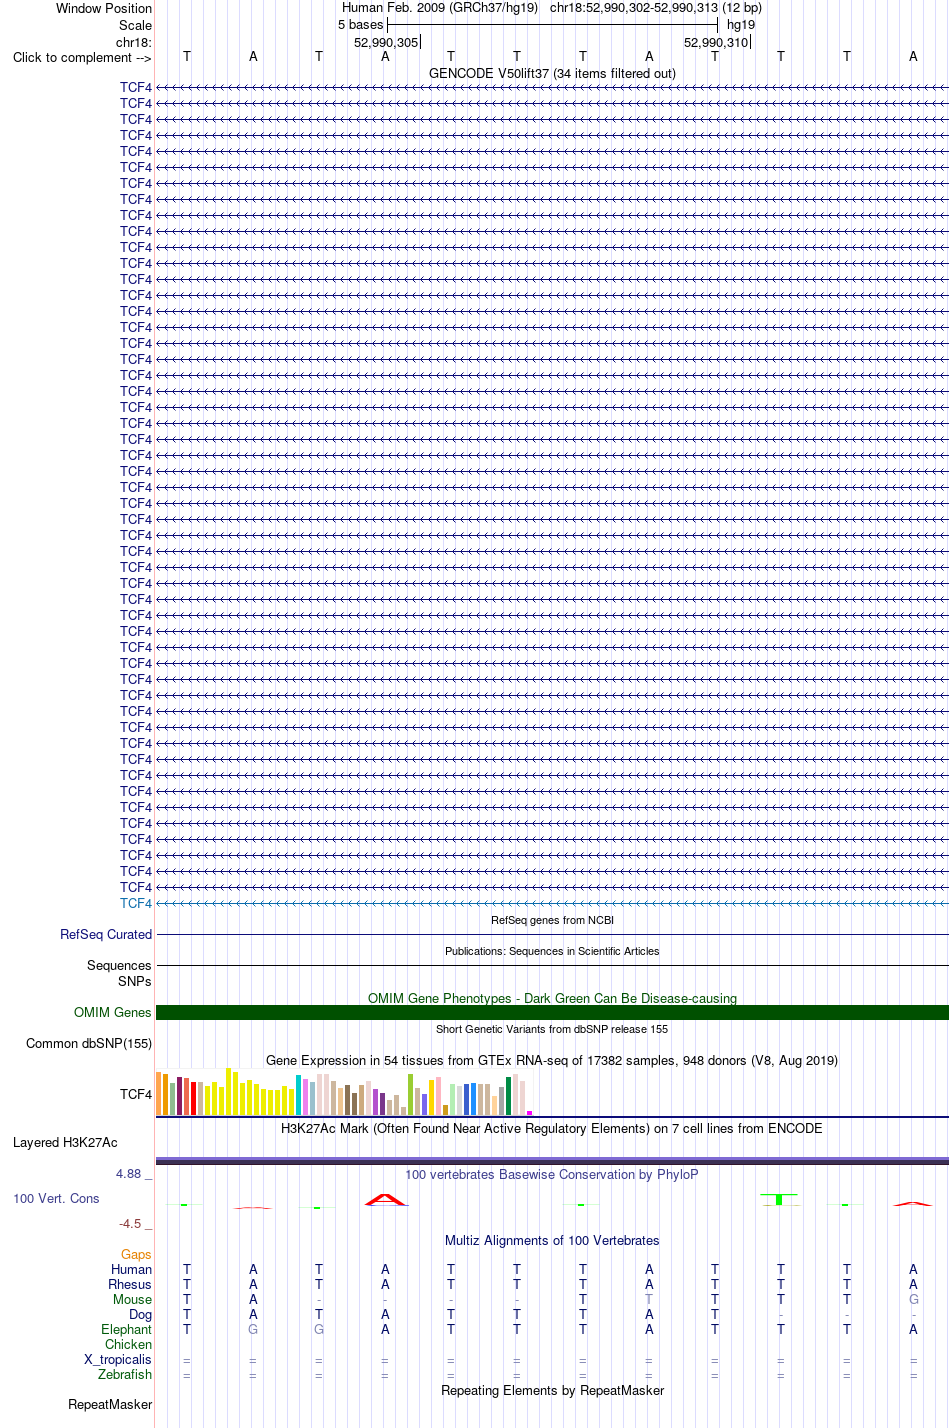Viewport: 950px width, 1428px height.
Task: Click the OMIM Gene Phenotypes title
Action: click(x=552, y=998)
